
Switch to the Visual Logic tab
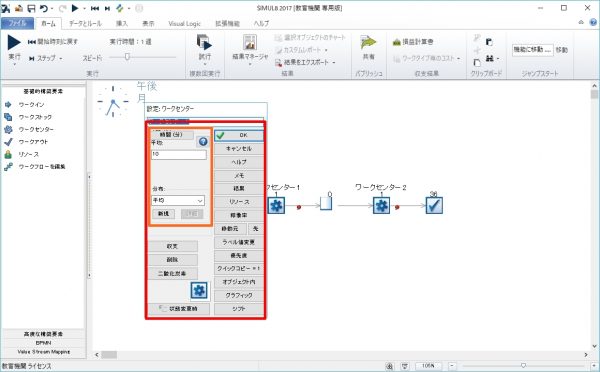[x=184, y=23]
